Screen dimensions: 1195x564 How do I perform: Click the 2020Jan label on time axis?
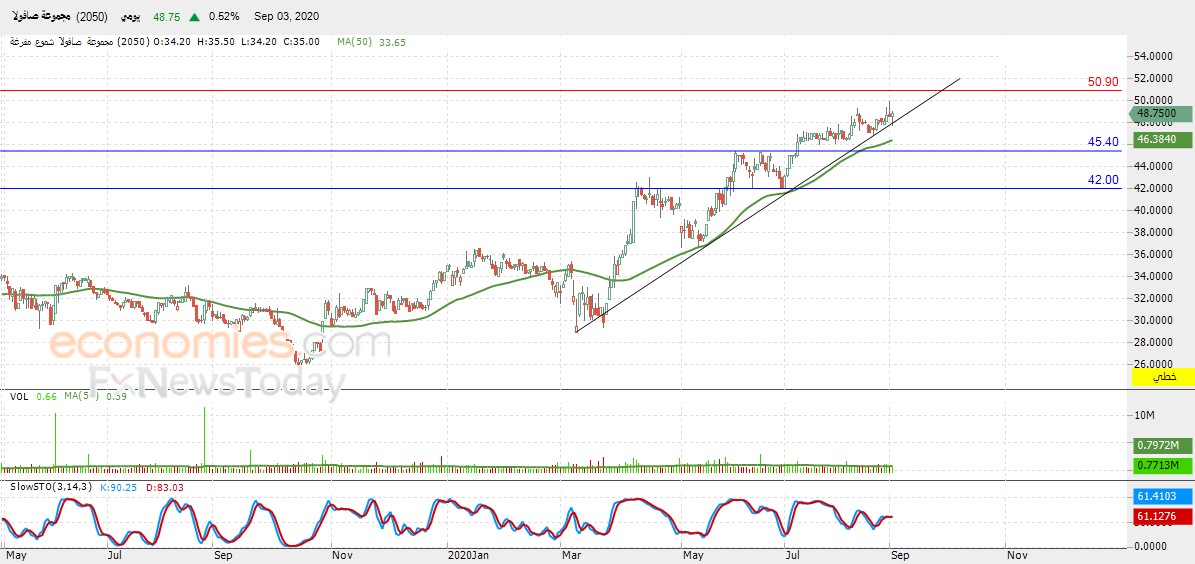[468, 553]
